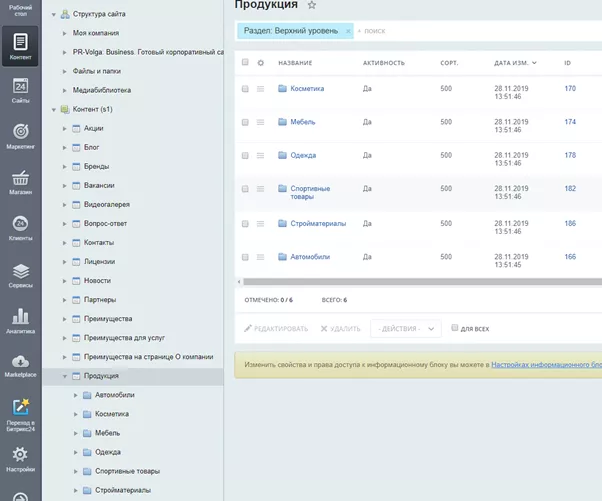Image resolution: width=602 pixels, height=501 pixels.
Task: Select Преимущества для услуг tree item
Action: pyautogui.click(x=124, y=338)
